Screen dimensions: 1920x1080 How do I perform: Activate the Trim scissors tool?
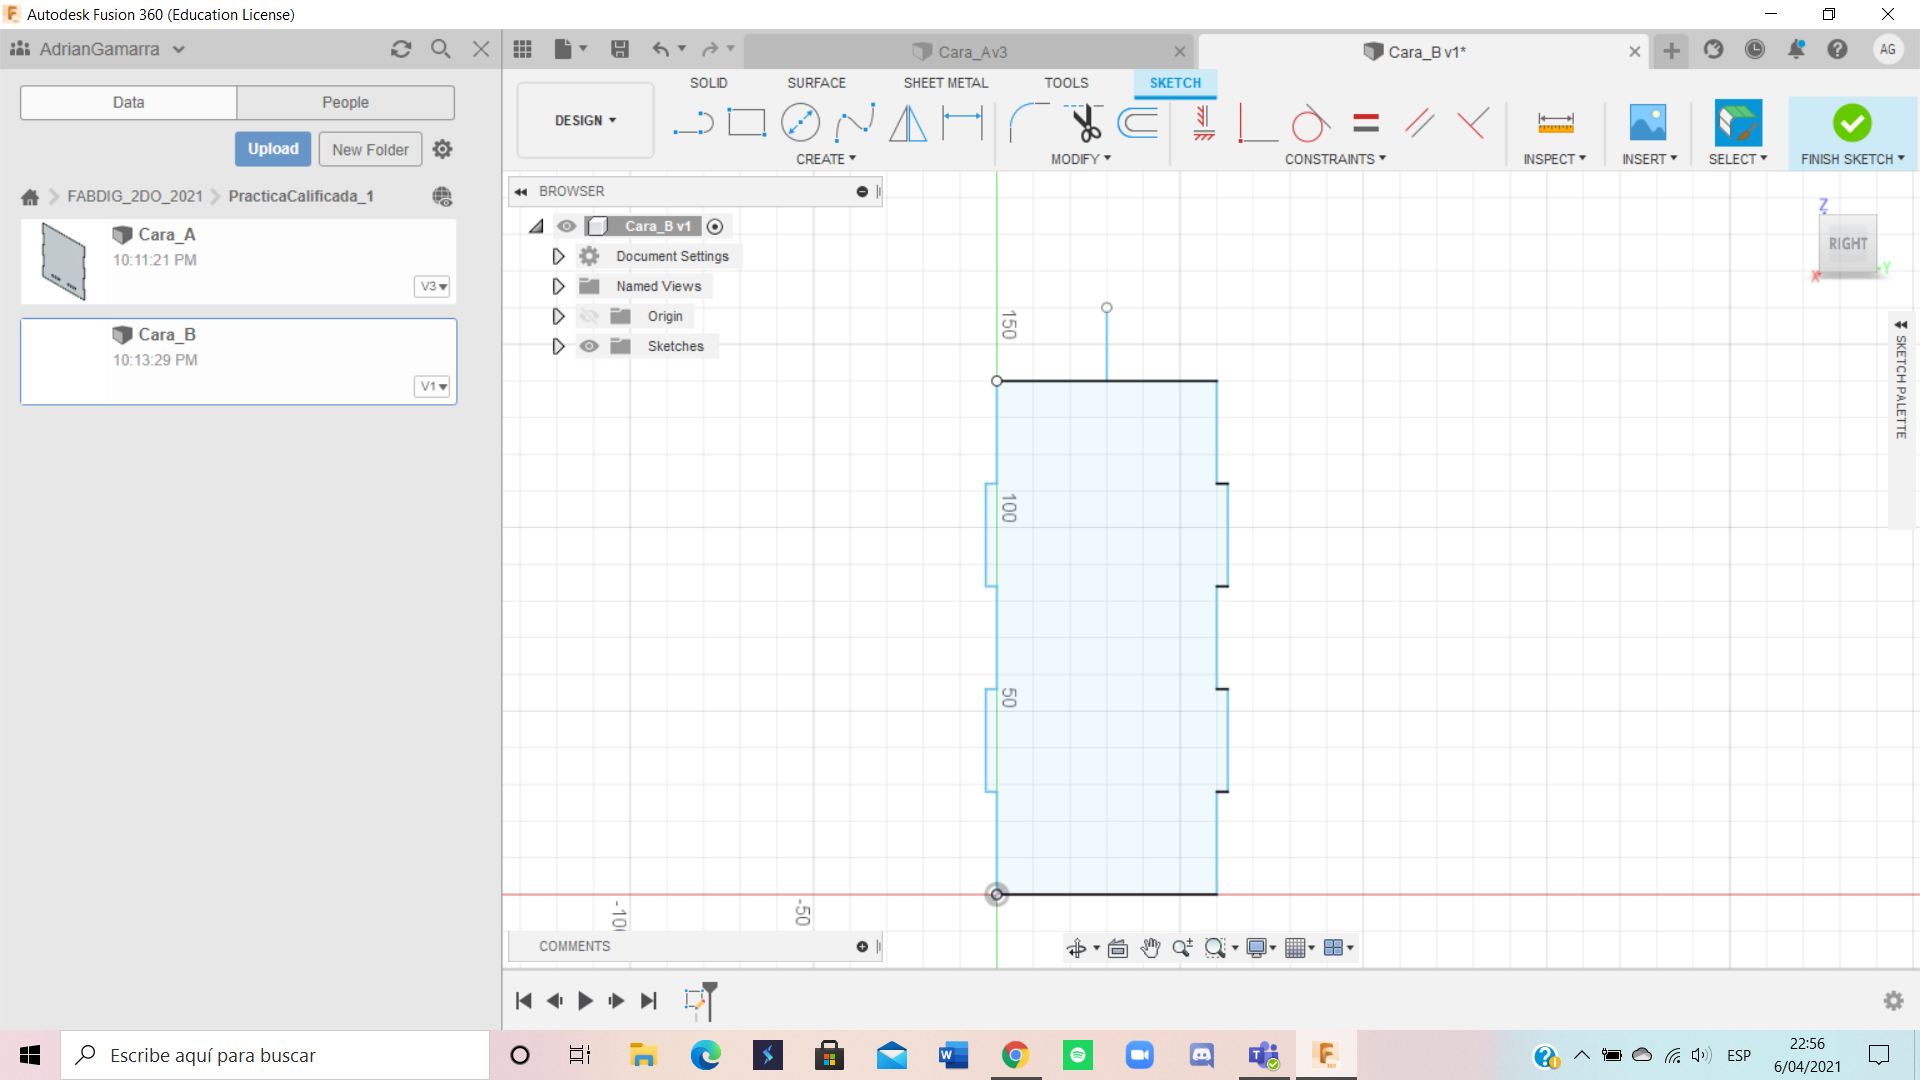[x=1084, y=123]
